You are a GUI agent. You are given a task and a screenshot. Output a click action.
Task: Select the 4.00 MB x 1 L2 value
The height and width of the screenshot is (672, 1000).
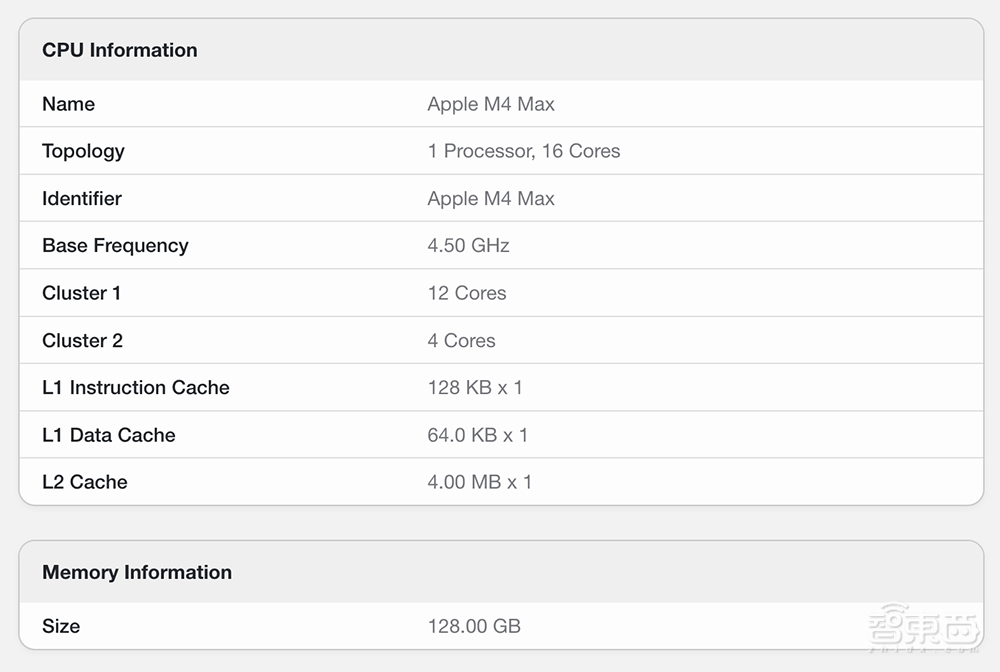(479, 482)
